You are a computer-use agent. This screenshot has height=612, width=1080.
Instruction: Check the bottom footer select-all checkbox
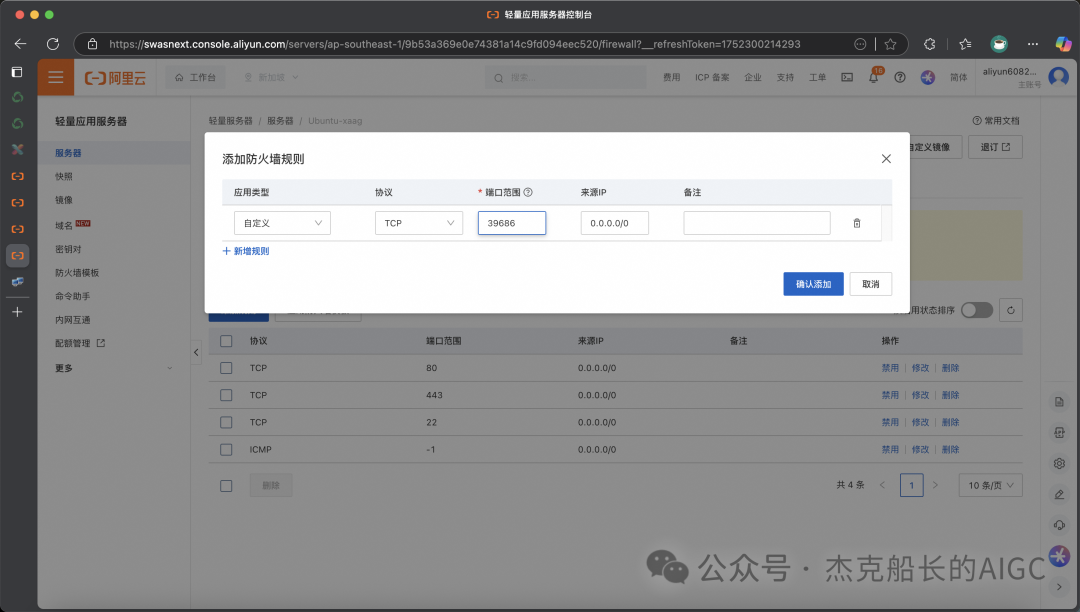(x=226, y=486)
